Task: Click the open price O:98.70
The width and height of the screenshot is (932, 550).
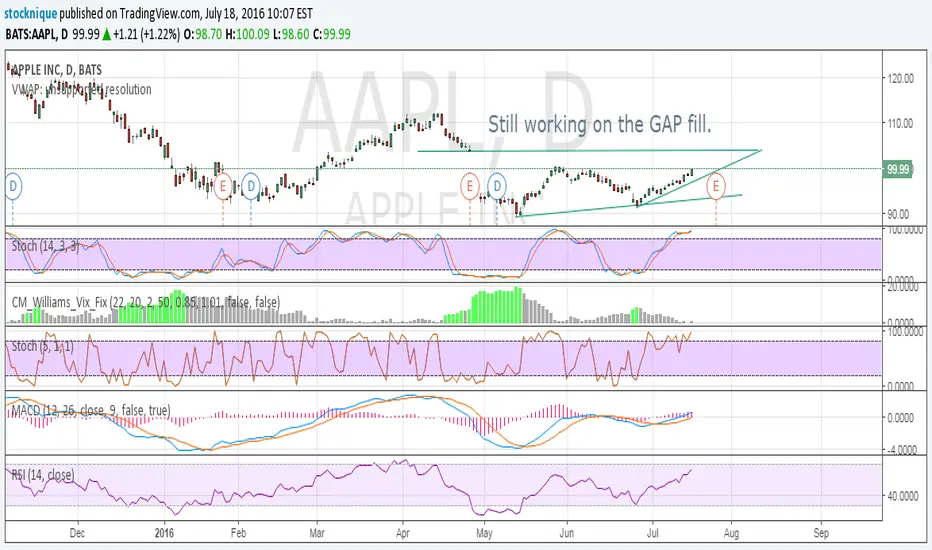Action: tap(203, 34)
